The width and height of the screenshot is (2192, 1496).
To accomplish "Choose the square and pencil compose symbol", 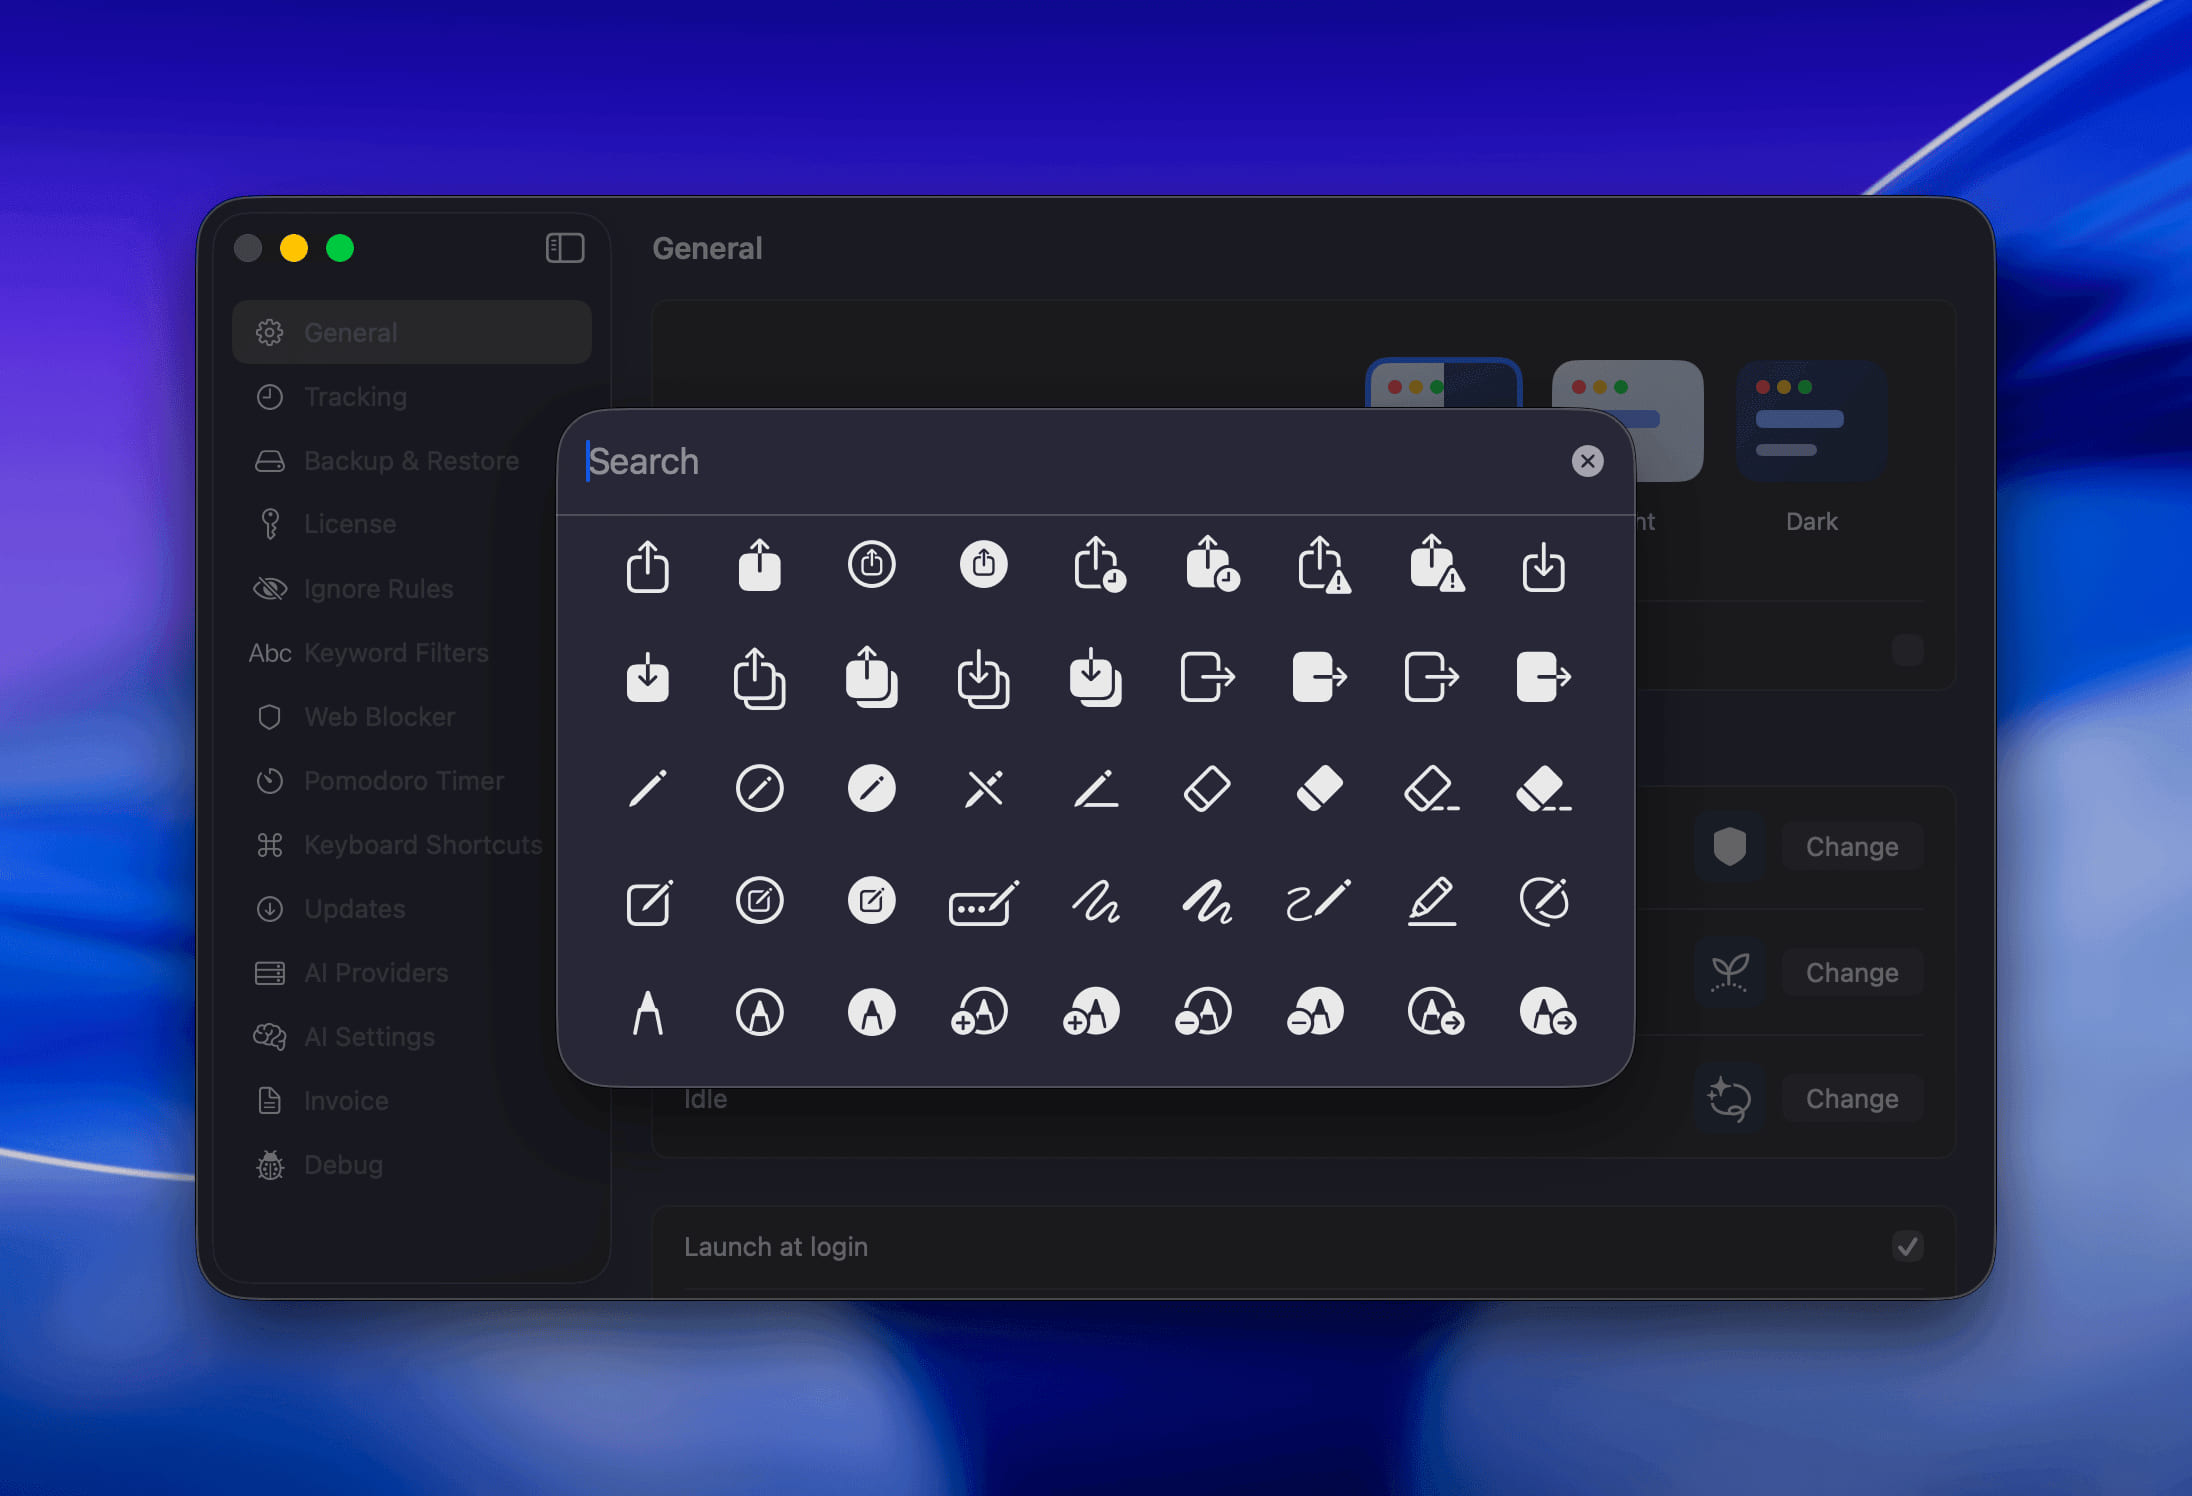I will click(x=648, y=902).
